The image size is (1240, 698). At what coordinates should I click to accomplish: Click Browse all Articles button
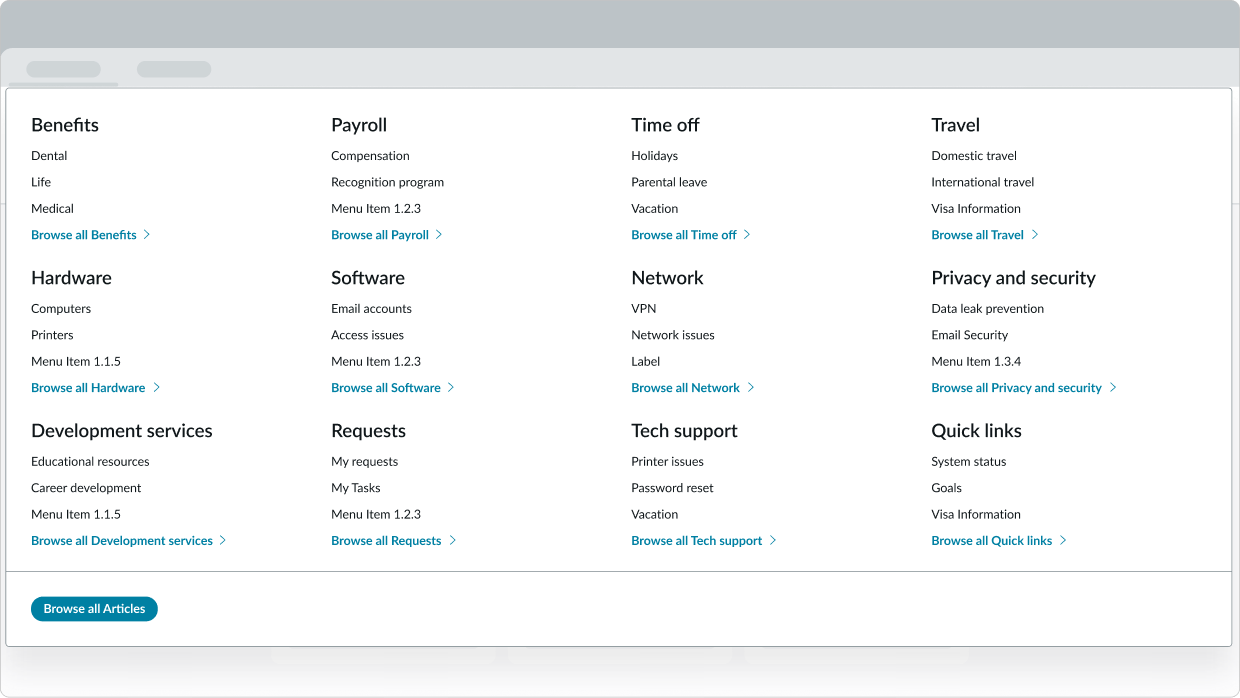tap(94, 608)
